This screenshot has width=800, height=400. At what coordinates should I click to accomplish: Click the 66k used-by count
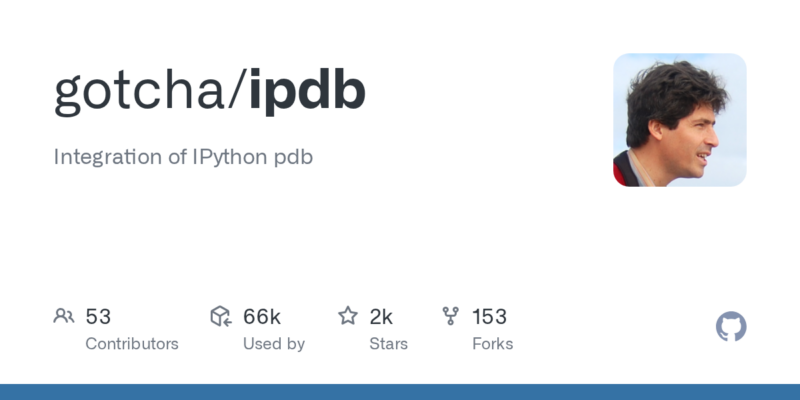click(x=261, y=317)
